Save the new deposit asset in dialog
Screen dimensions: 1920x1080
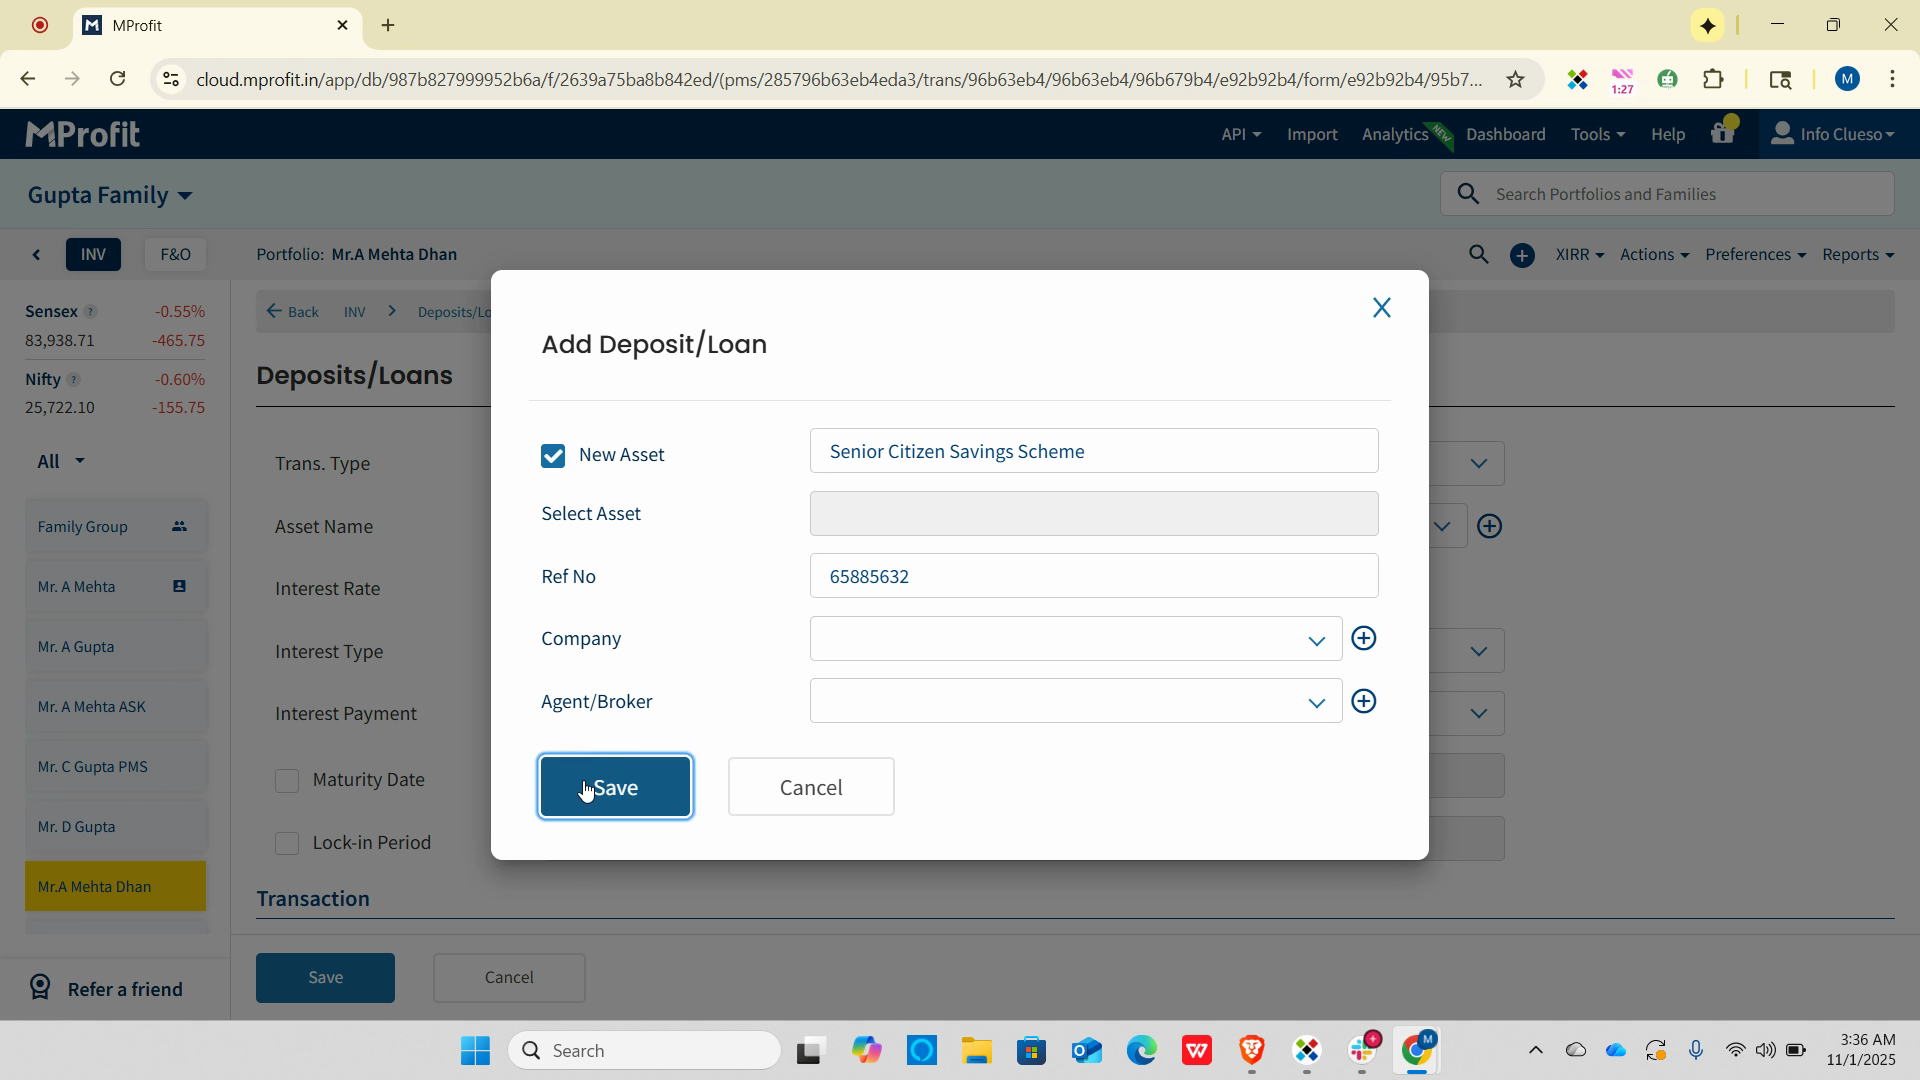pyautogui.click(x=615, y=787)
